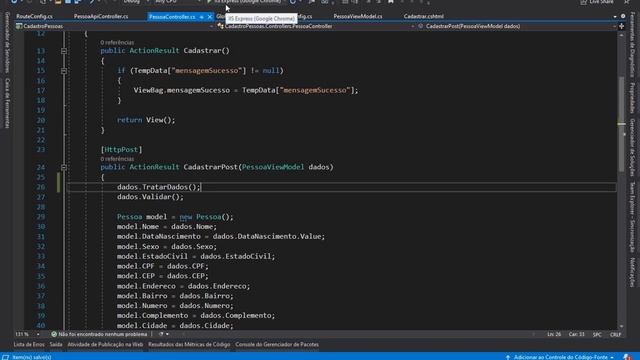This screenshot has height=360, width=640.
Task: Open the Gerenciador de Soluções side panel
Action: coord(632,147)
